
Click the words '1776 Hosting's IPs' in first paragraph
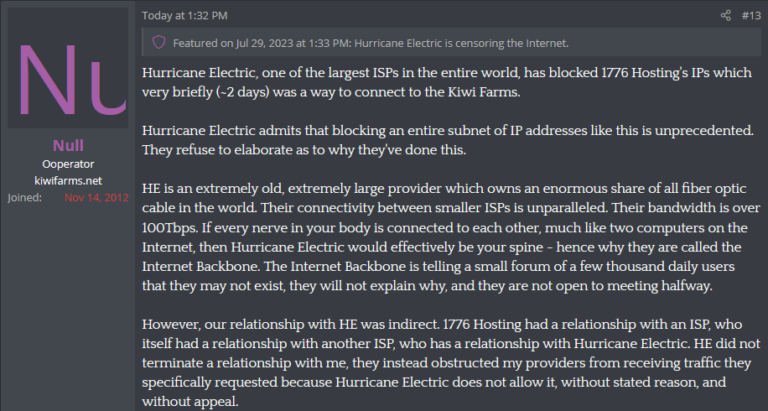coord(655,73)
